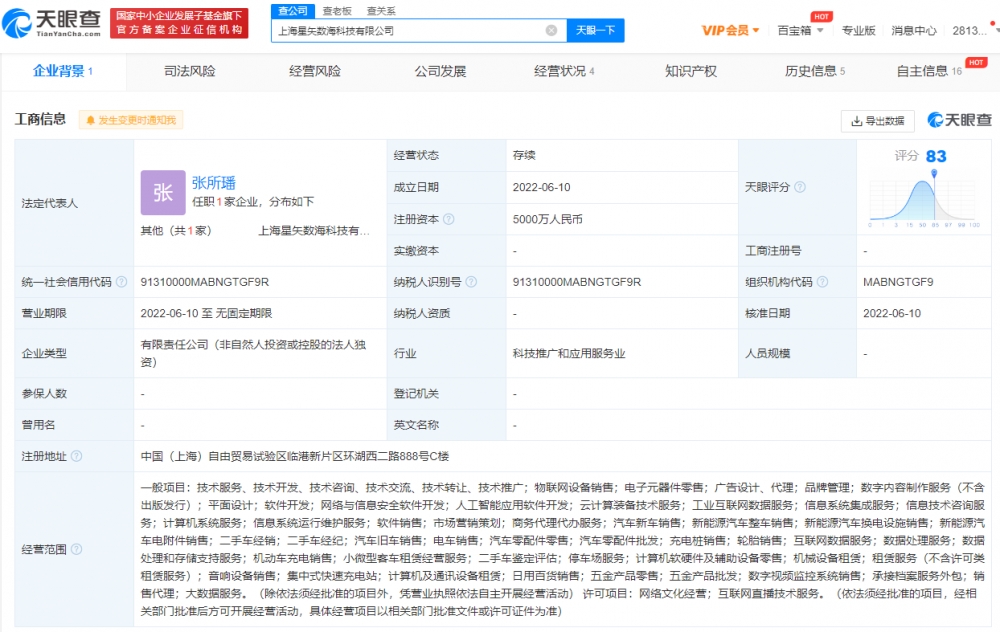This screenshot has height=632, width=1000.
Task: Click help icon beside 组织机构代码
Action: pos(821,282)
